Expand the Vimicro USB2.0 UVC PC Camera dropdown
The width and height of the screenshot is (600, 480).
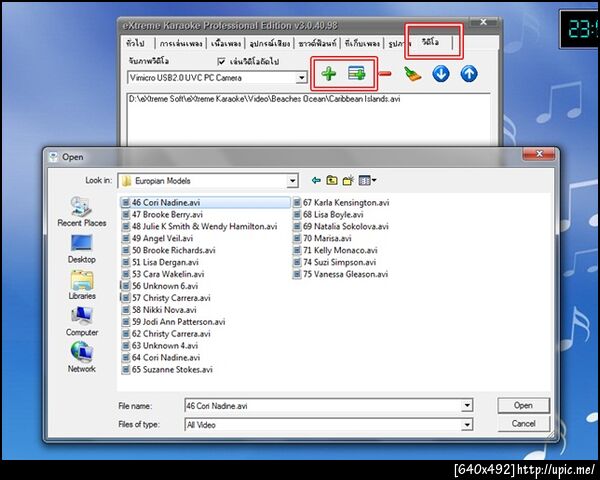(302, 78)
